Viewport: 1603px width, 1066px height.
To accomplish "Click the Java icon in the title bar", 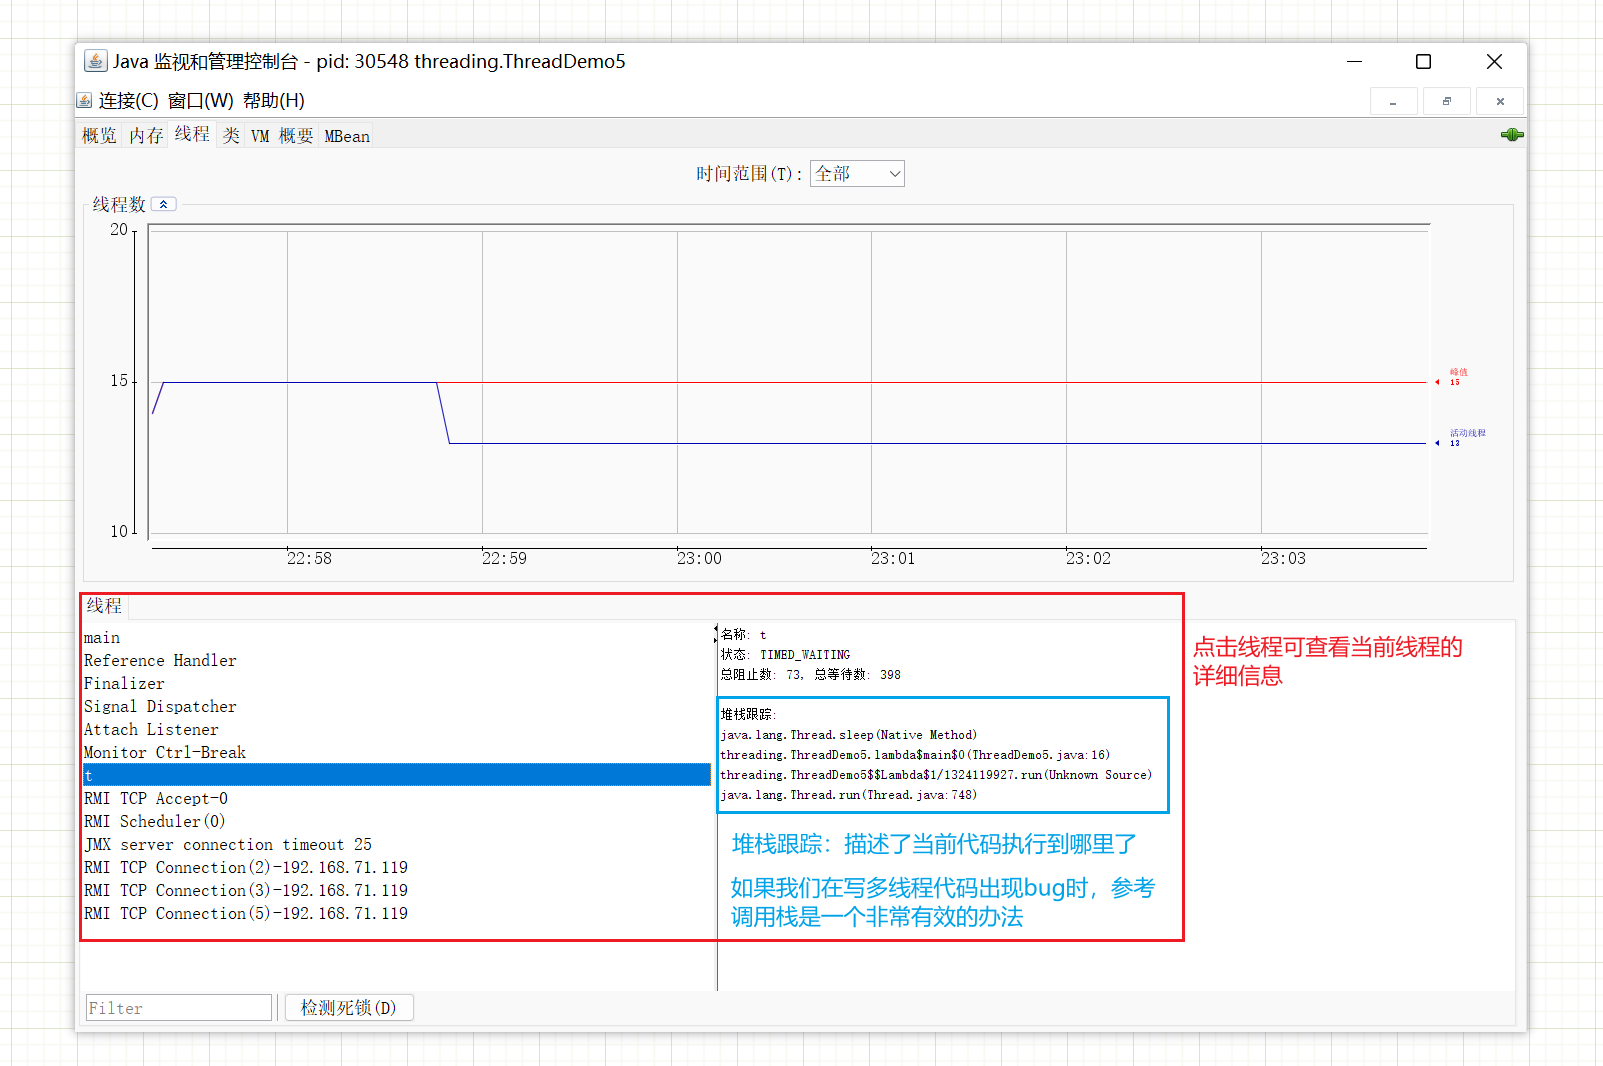I will (95, 61).
